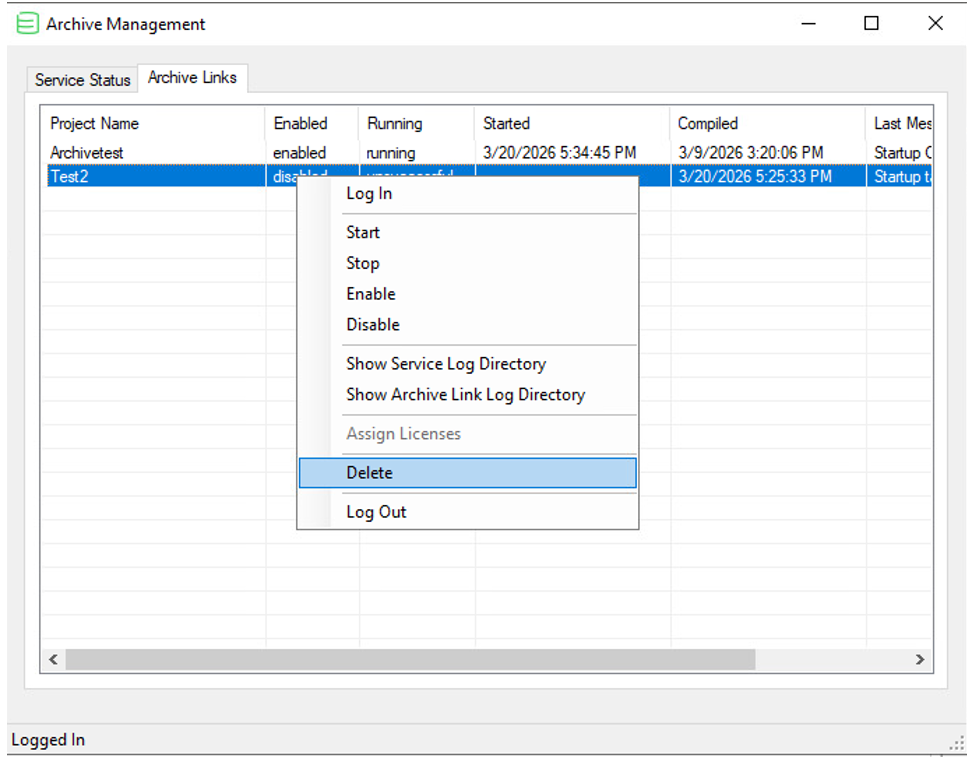Select the Archive Links tab
This screenshot has height=757, width=967.
click(x=192, y=78)
